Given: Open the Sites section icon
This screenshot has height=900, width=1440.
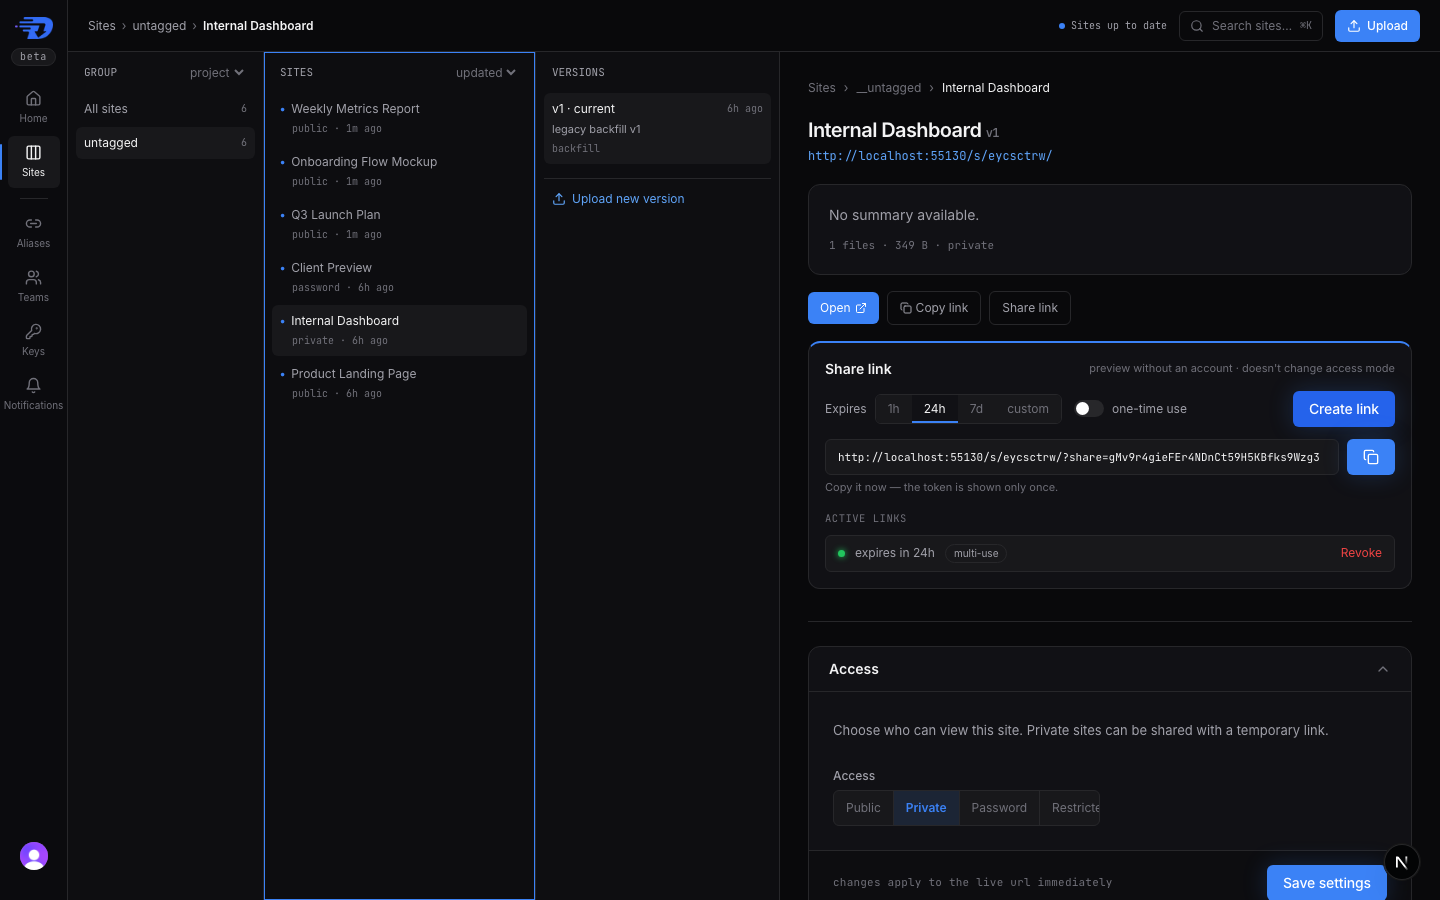Looking at the screenshot, I should pos(33,160).
